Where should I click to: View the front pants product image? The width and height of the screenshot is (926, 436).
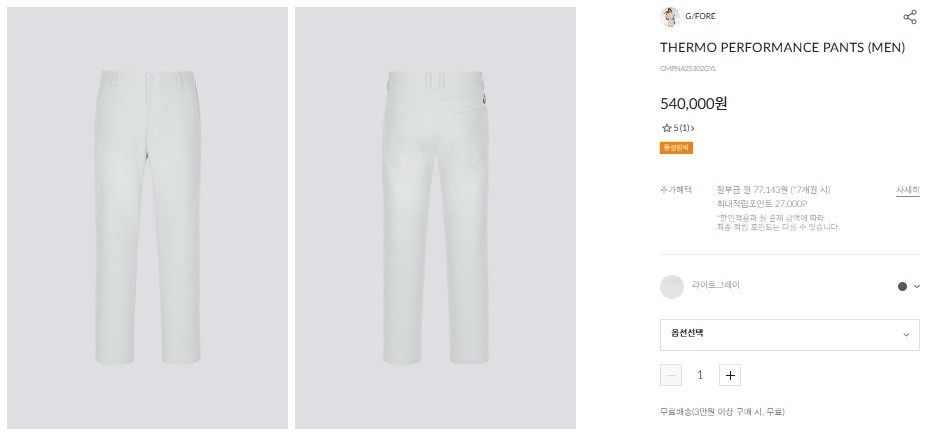[147, 217]
